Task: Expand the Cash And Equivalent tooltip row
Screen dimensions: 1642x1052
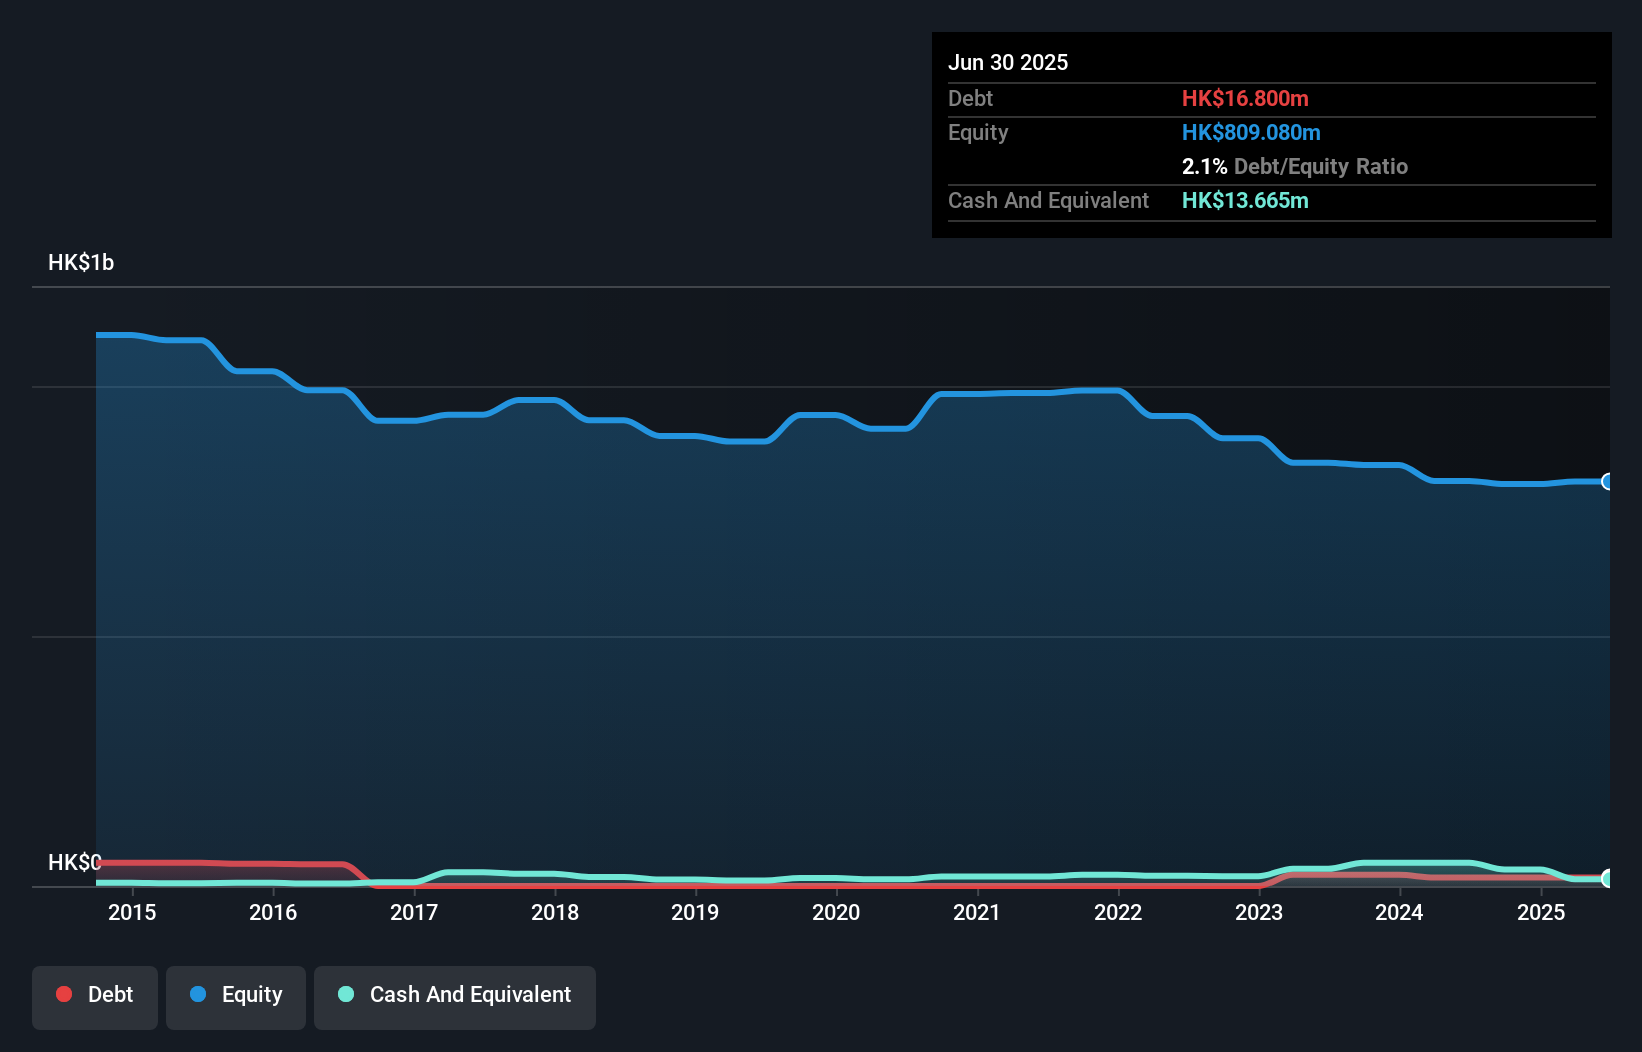Action: tap(1048, 200)
